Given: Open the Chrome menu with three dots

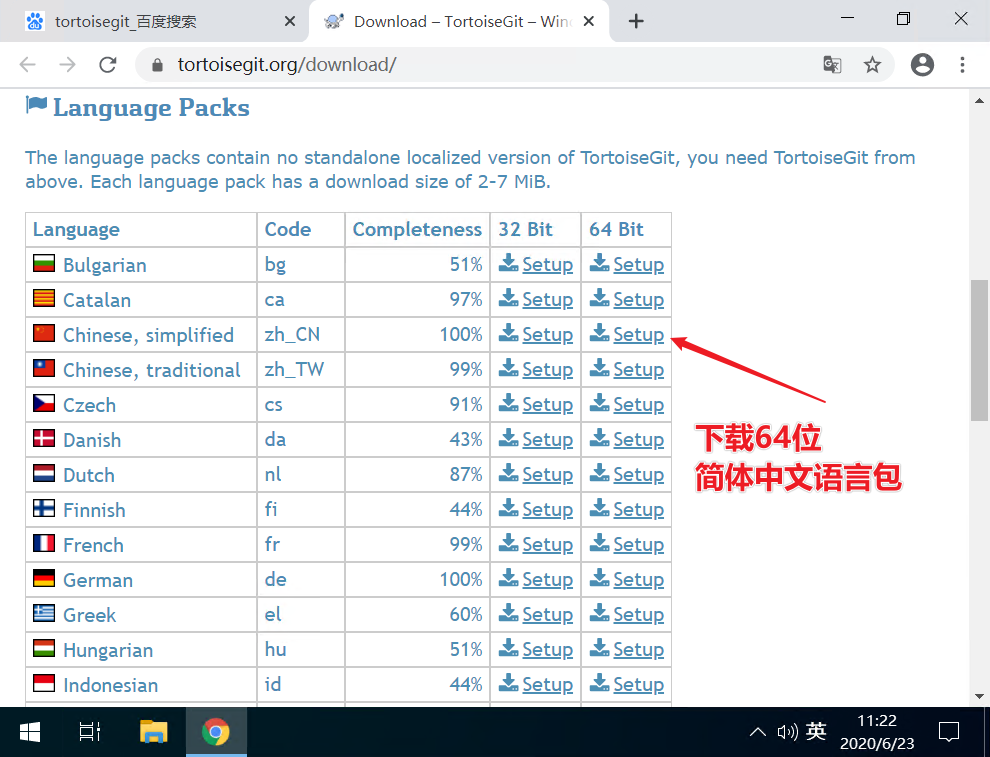Looking at the screenshot, I should 963,64.
